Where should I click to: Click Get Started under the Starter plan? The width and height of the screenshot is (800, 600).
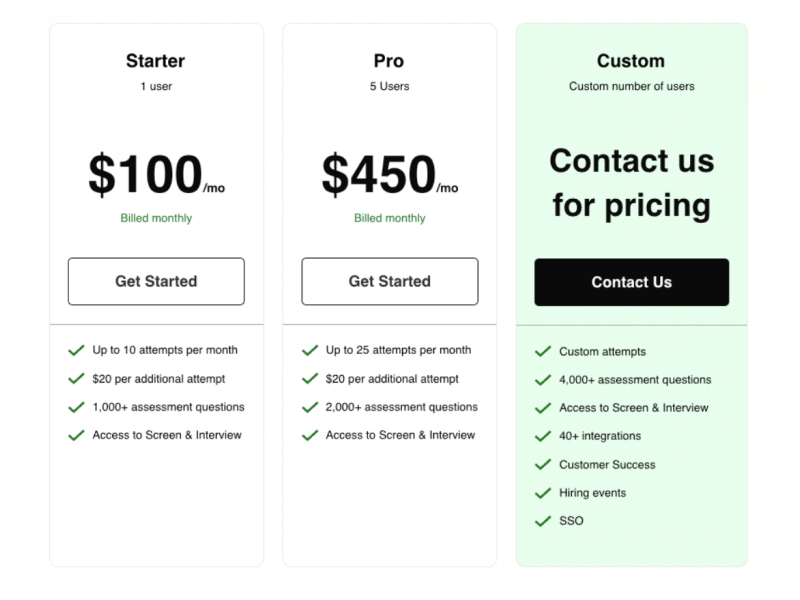pyautogui.click(x=156, y=281)
